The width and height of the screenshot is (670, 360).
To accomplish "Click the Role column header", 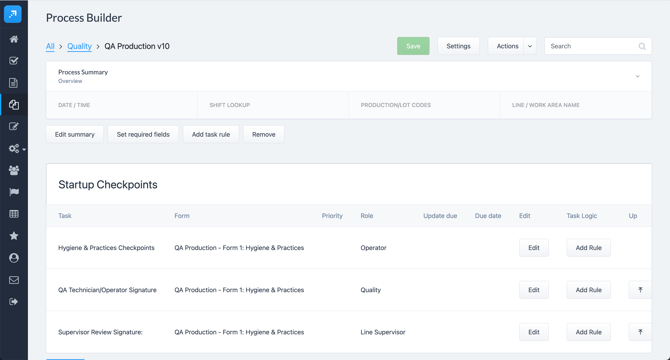I will [367, 216].
